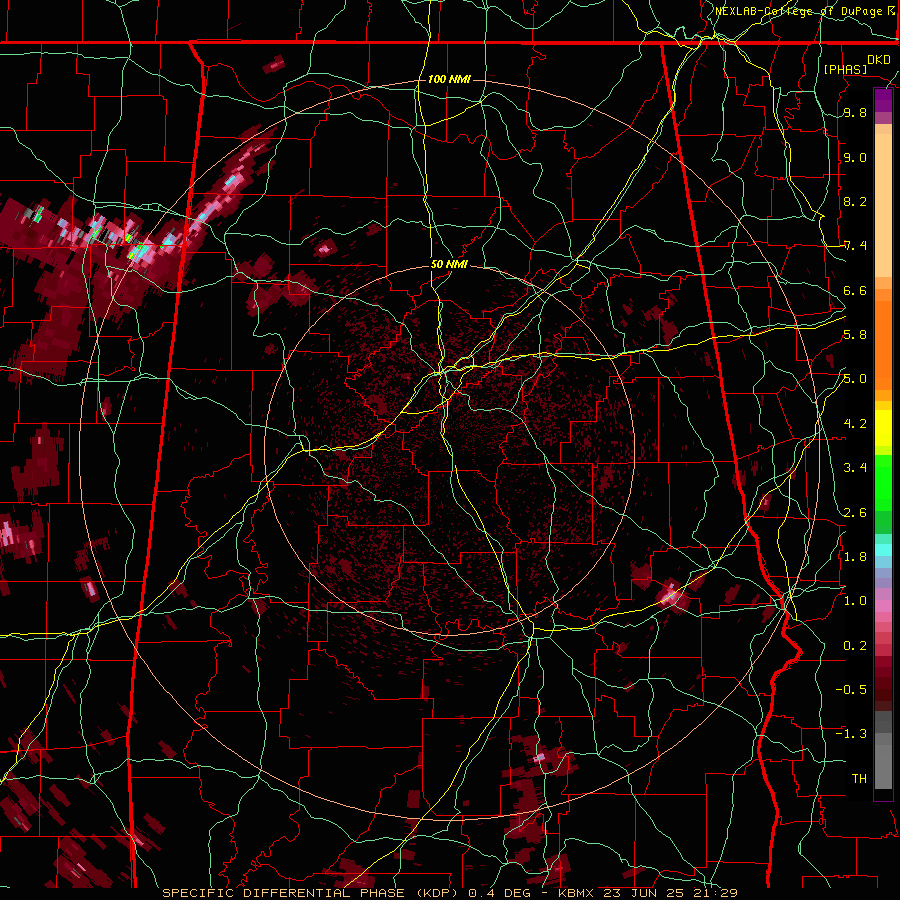Pick the cyan swatch on the color bar

coord(883,550)
